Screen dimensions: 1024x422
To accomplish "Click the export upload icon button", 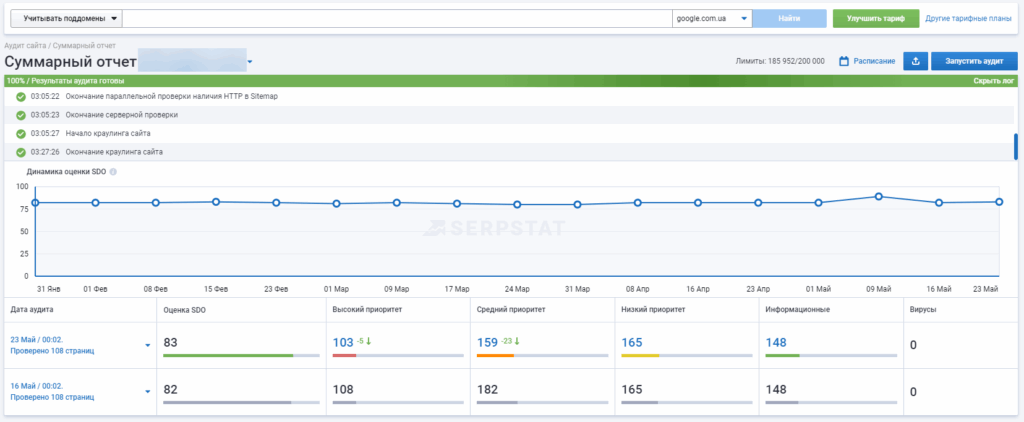I will point(915,61).
